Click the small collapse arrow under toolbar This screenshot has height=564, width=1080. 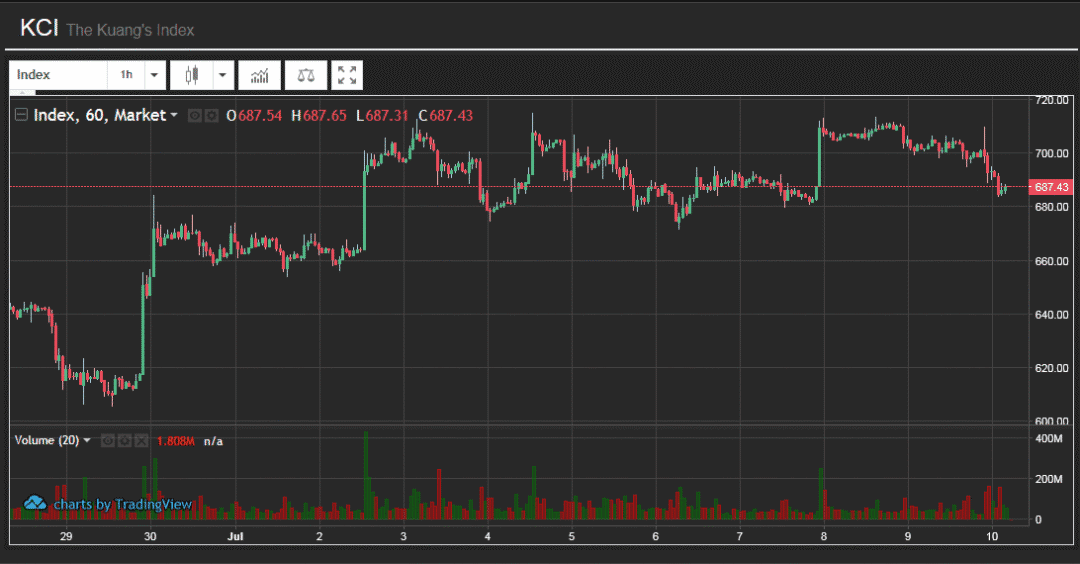[22, 92]
